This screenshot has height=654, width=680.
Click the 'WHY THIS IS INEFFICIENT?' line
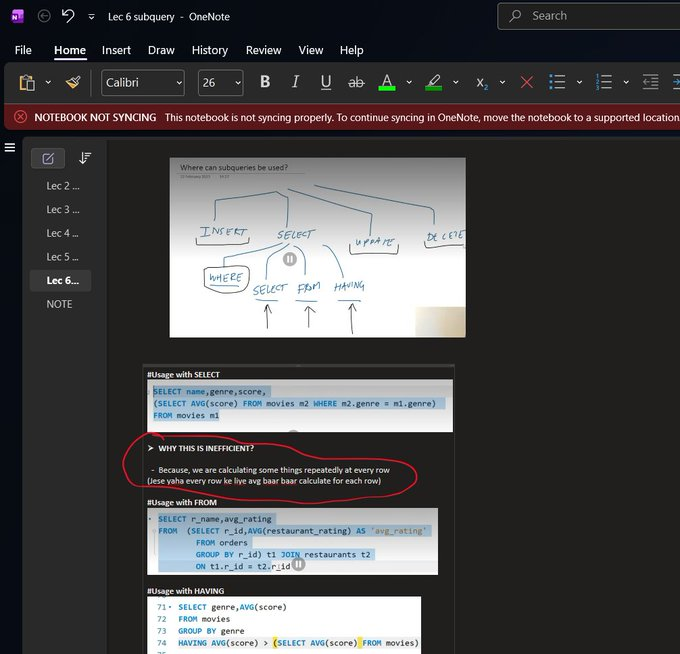coord(206,448)
